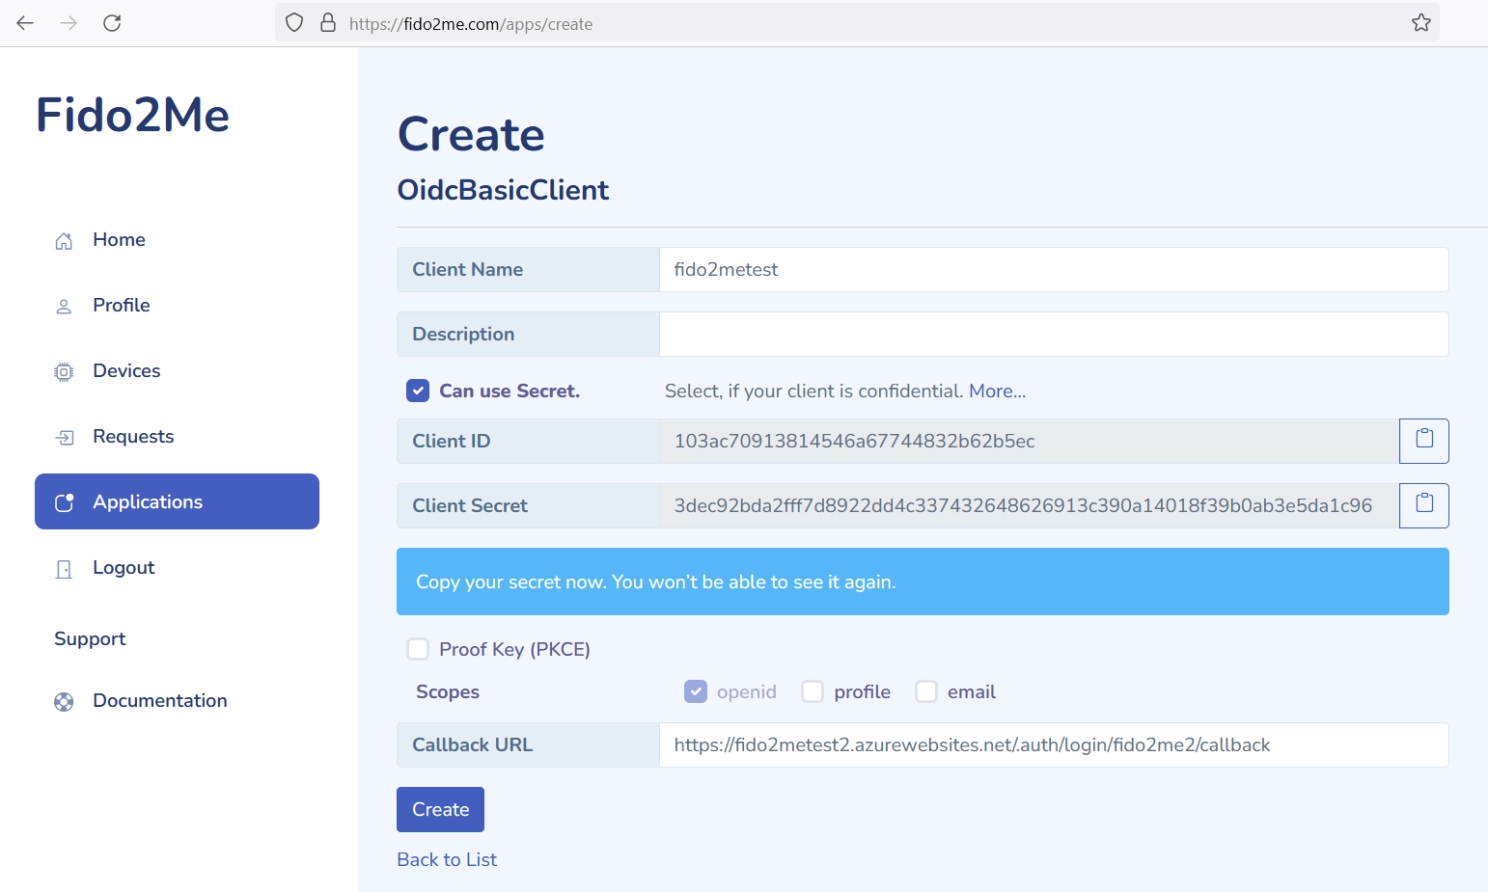
Task: Go back using browser back arrow
Action: point(25,23)
